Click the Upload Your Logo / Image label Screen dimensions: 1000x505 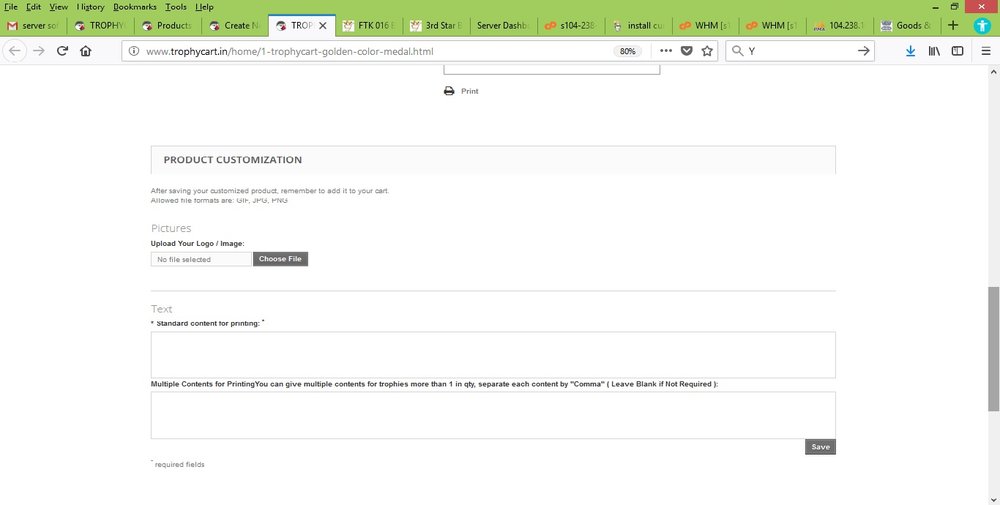click(198, 244)
